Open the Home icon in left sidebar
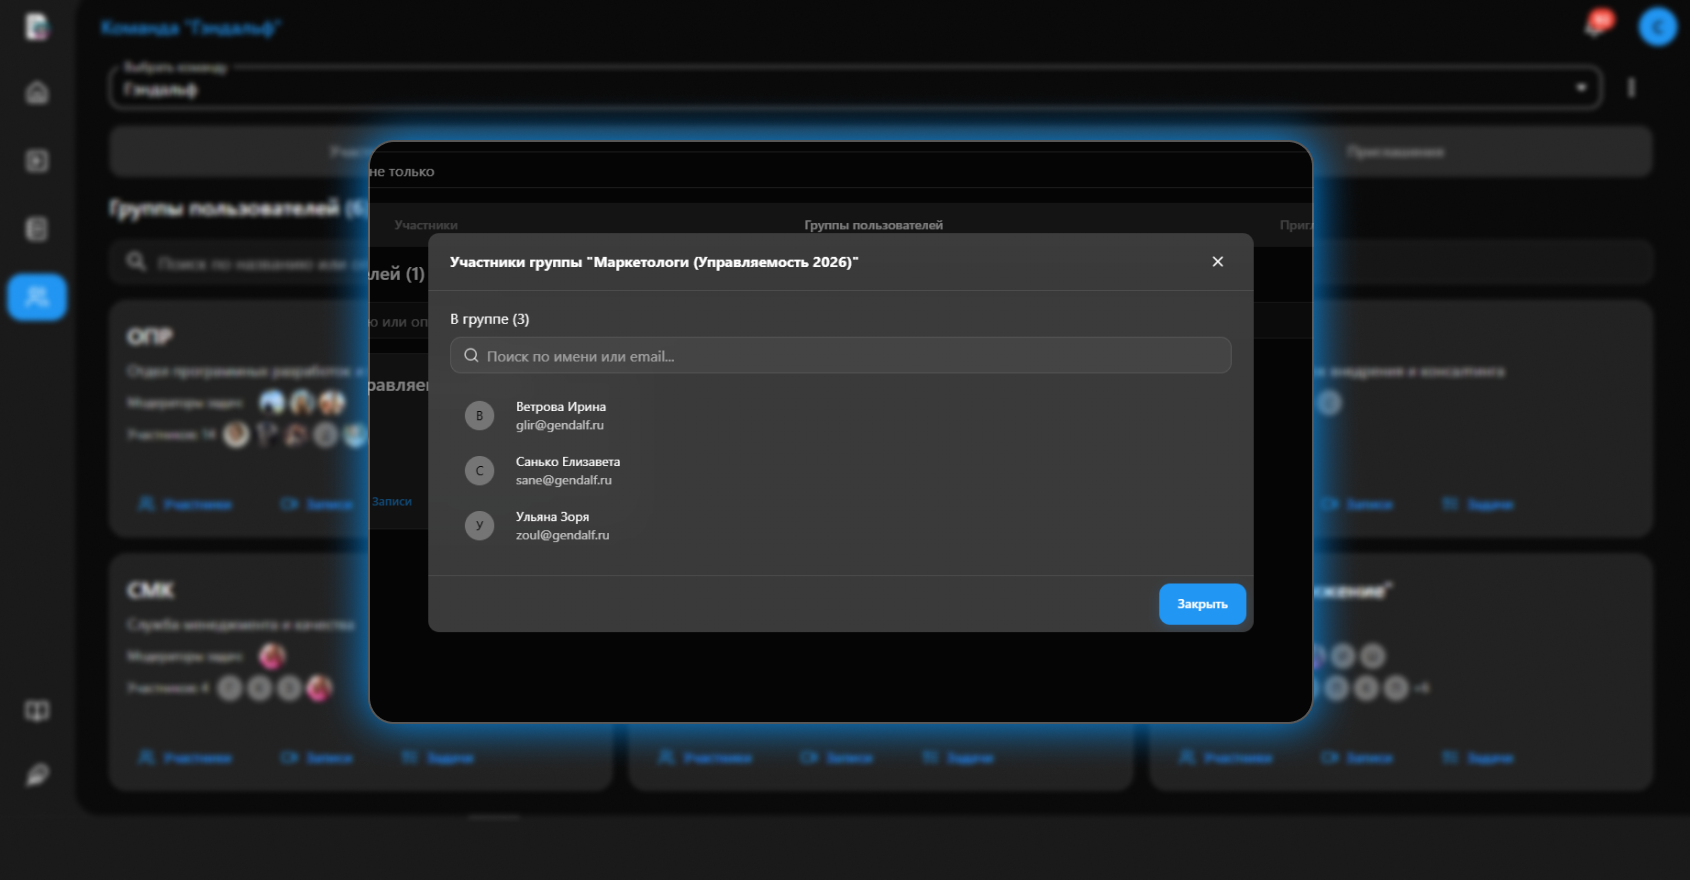The height and width of the screenshot is (880, 1690). point(37,93)
